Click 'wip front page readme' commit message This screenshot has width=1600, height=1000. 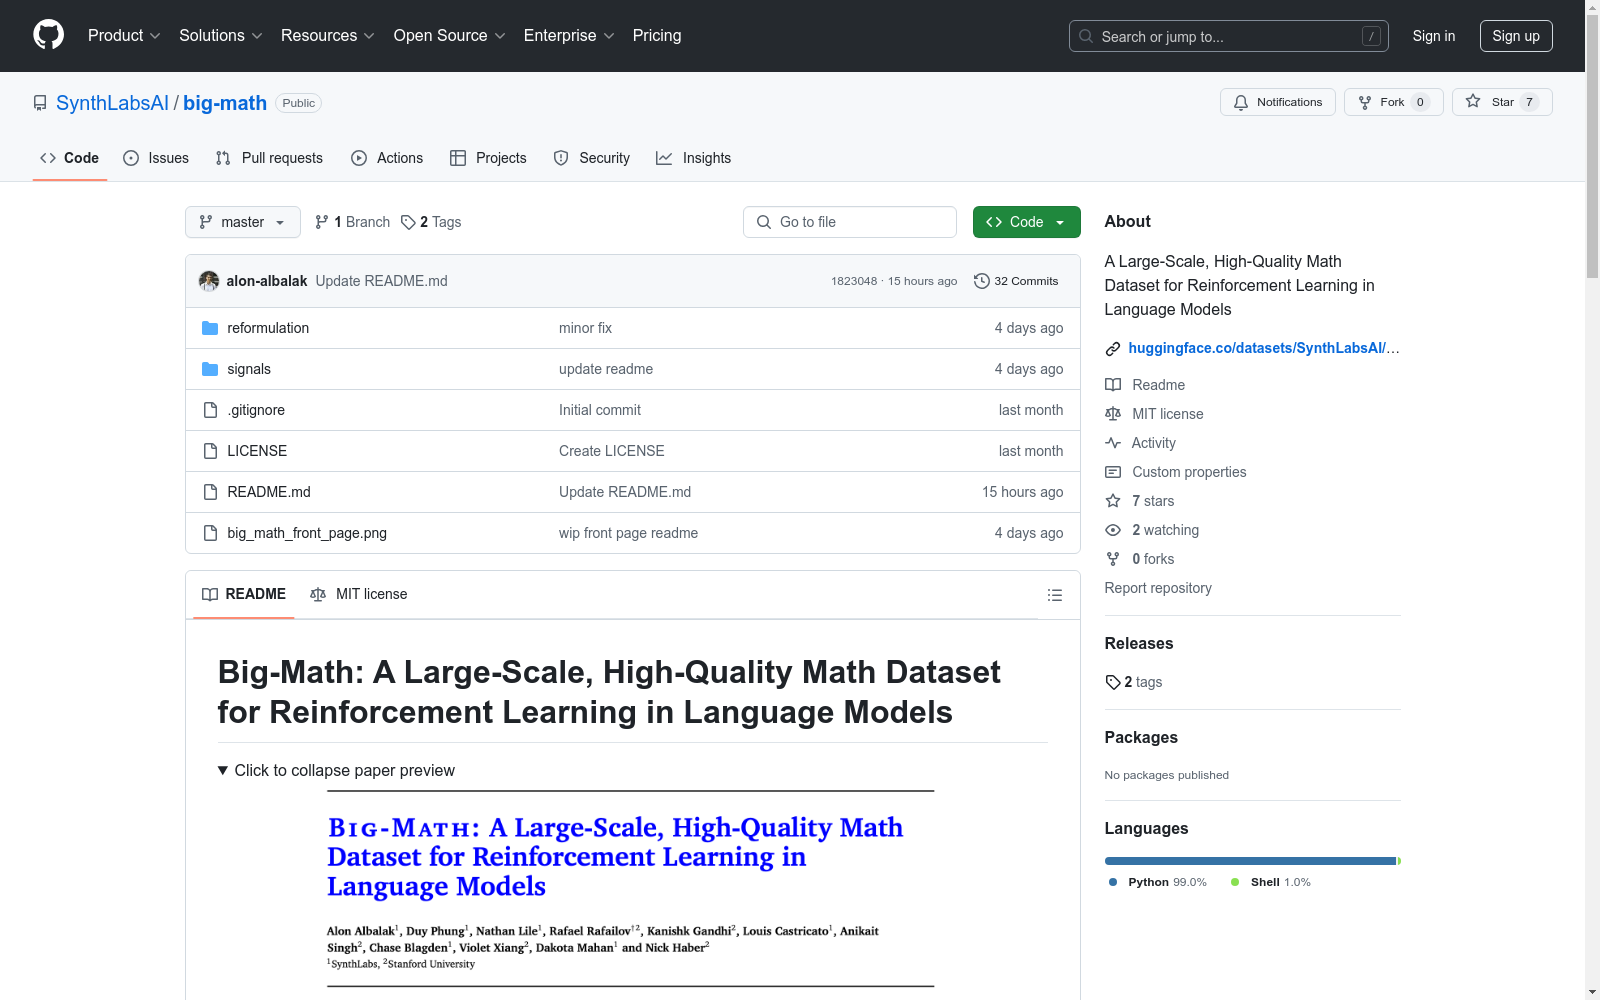628,533
